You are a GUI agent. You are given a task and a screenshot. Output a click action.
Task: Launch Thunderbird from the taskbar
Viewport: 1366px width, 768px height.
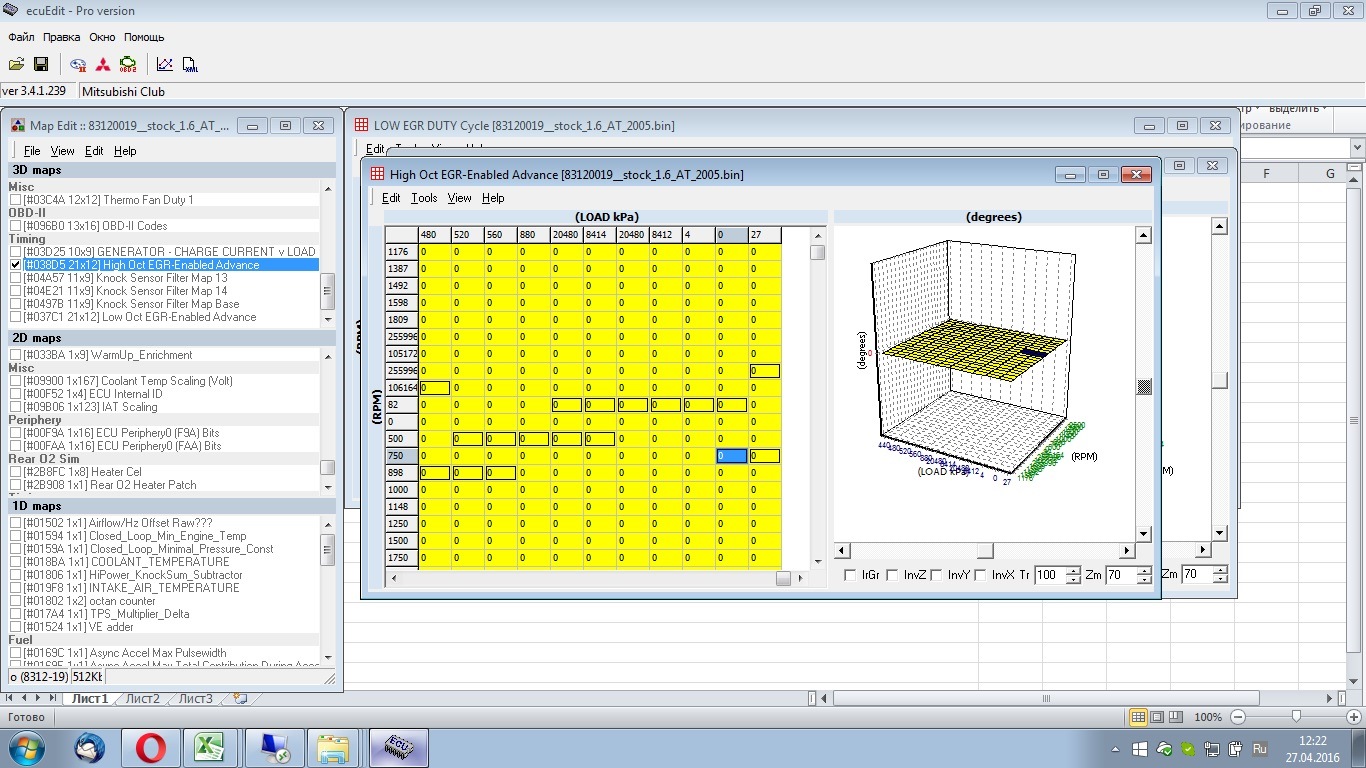click(90, 747)
